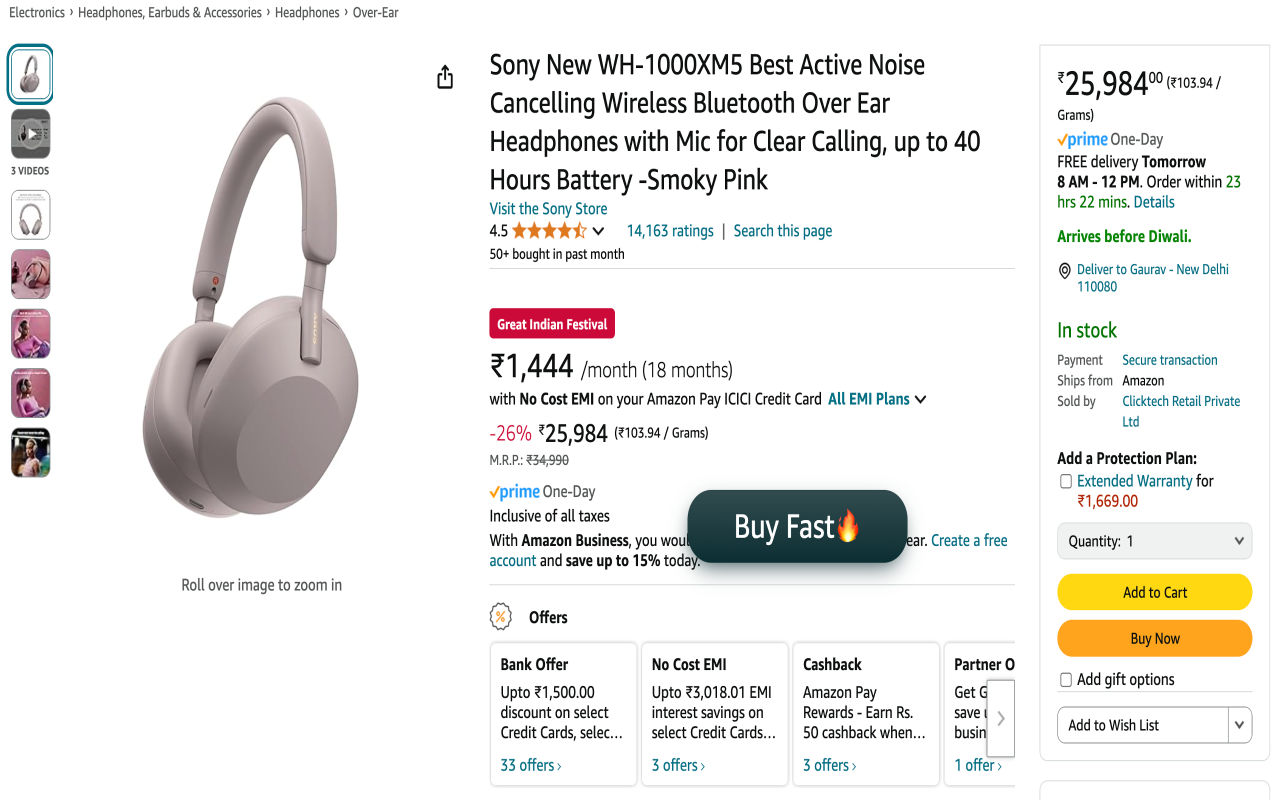Click the Prime logo below the discounted price

click(514, 491)
